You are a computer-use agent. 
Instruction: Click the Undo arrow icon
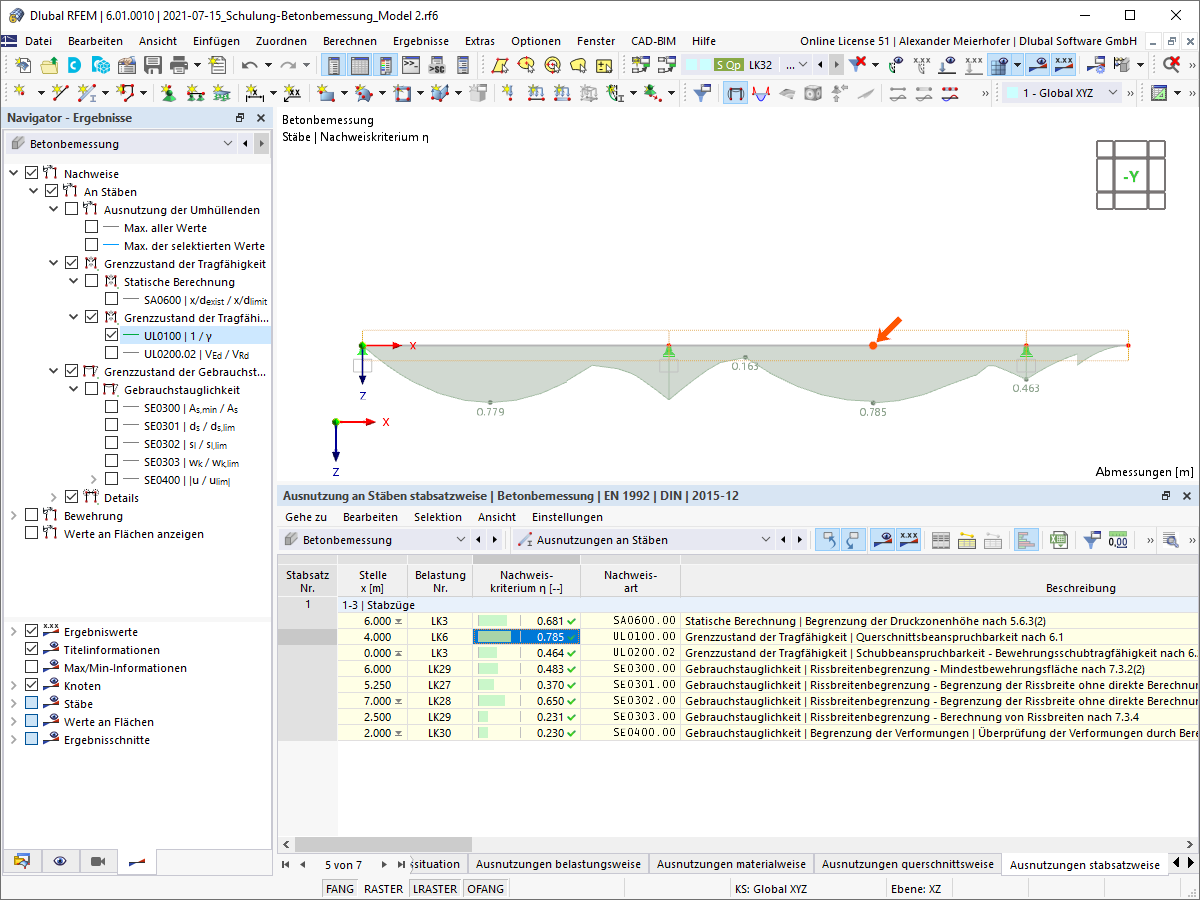click(249, 65)
